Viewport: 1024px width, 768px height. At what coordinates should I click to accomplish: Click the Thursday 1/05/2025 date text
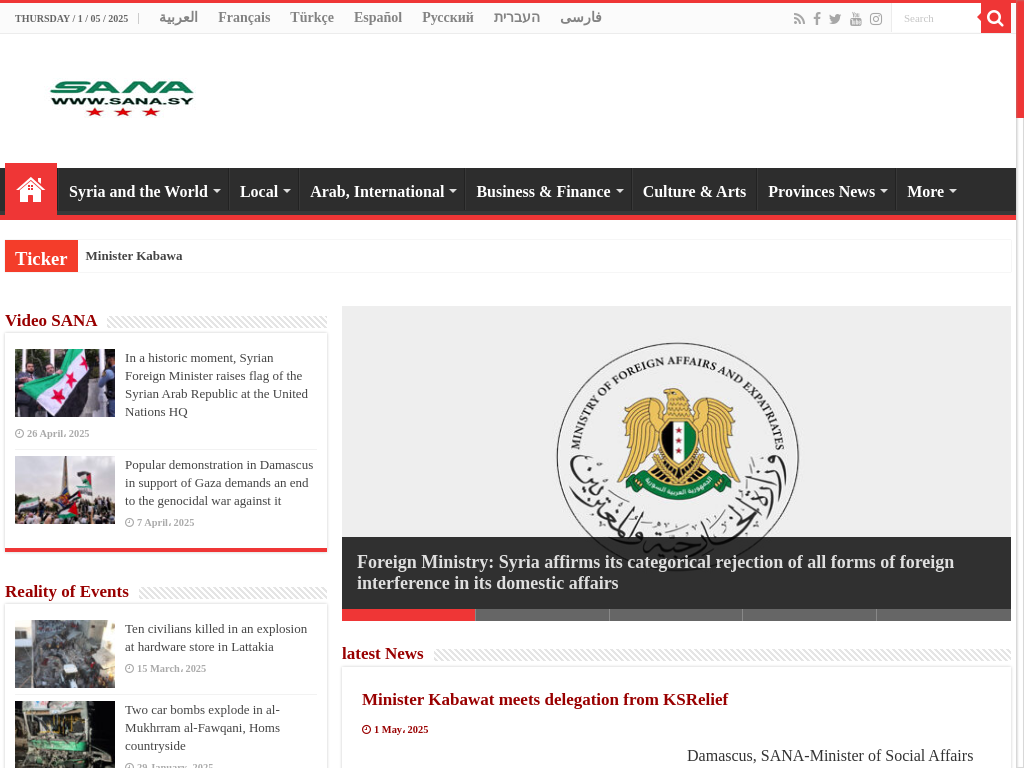pyautogui.click(x=72, y=19)
